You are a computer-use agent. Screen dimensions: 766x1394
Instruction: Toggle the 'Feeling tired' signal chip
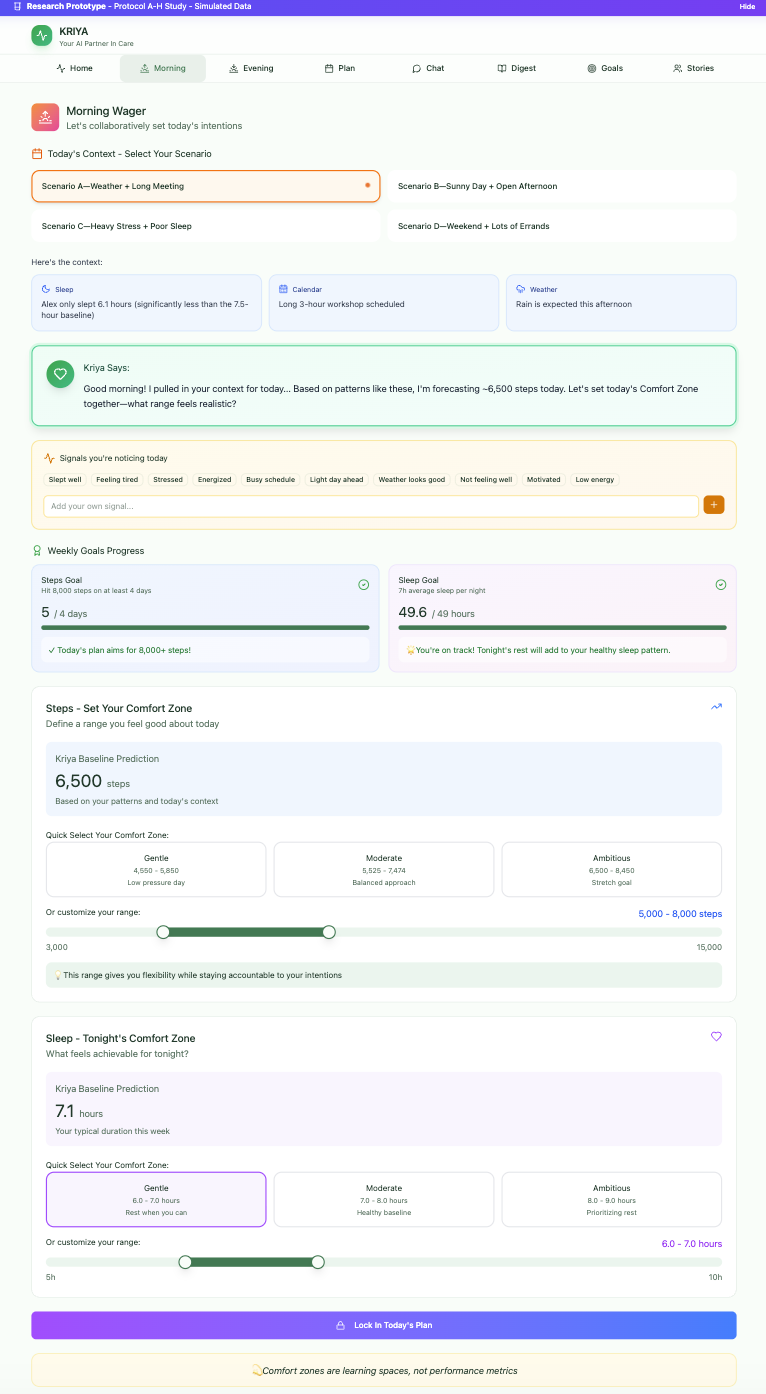click(117, 480)
